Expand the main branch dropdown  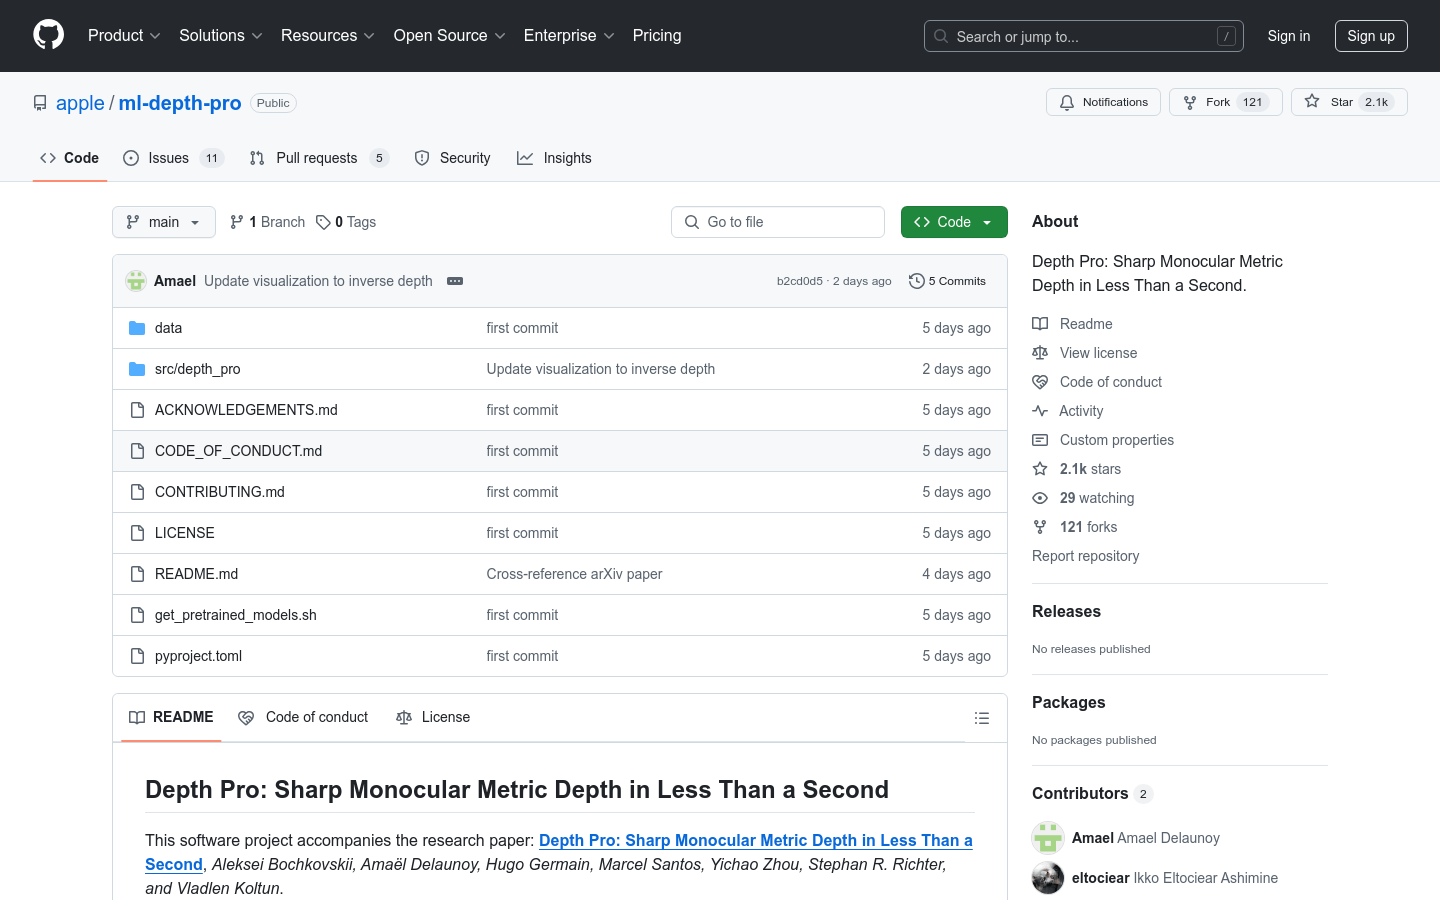(164, 222)
